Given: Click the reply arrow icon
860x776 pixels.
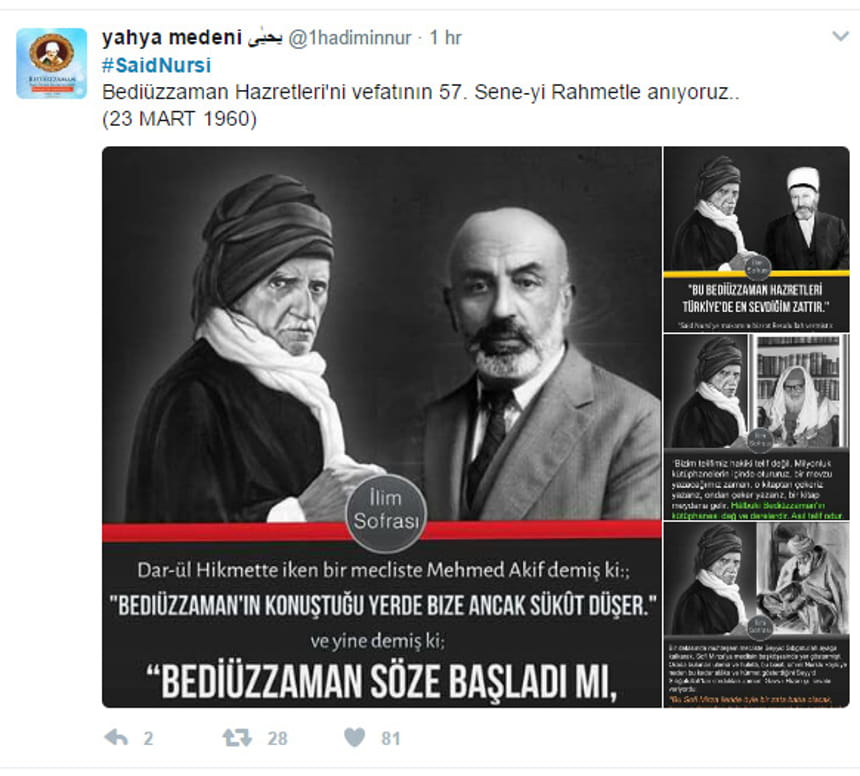Looking at the screenshot, I should coord(116,738).
